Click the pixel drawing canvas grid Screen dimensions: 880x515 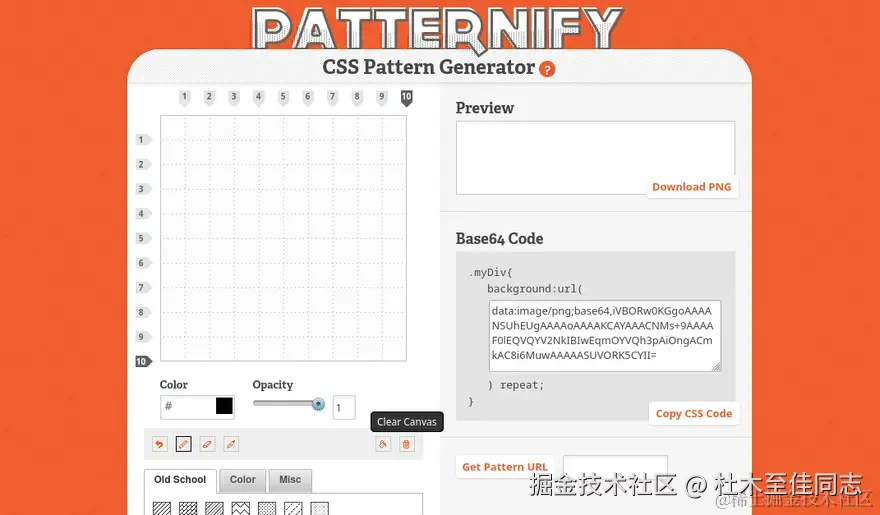point(283,238)
